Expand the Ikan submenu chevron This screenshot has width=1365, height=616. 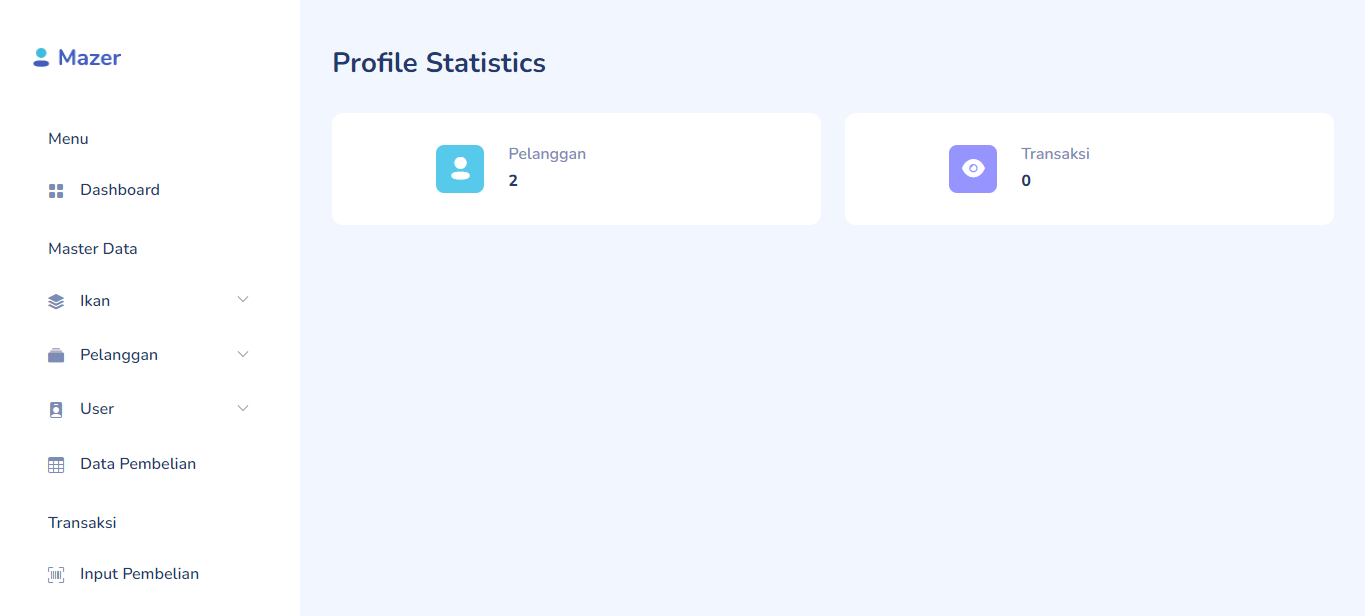pyautogui.click(x=243, y=300)
